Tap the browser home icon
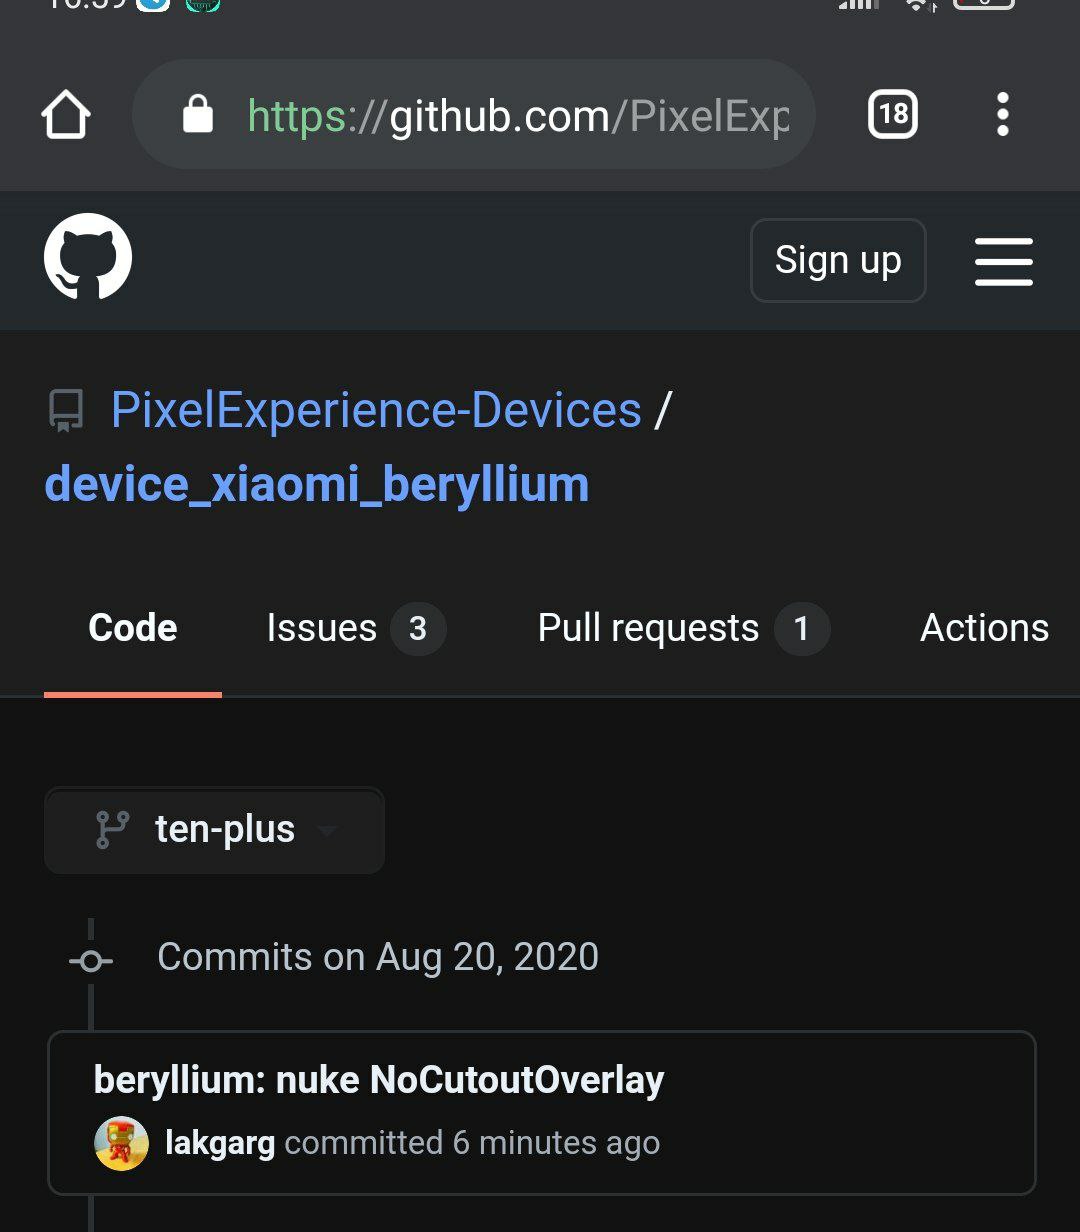The width and height of the screenshot is (1080, 1232). [x=66, y=115]
